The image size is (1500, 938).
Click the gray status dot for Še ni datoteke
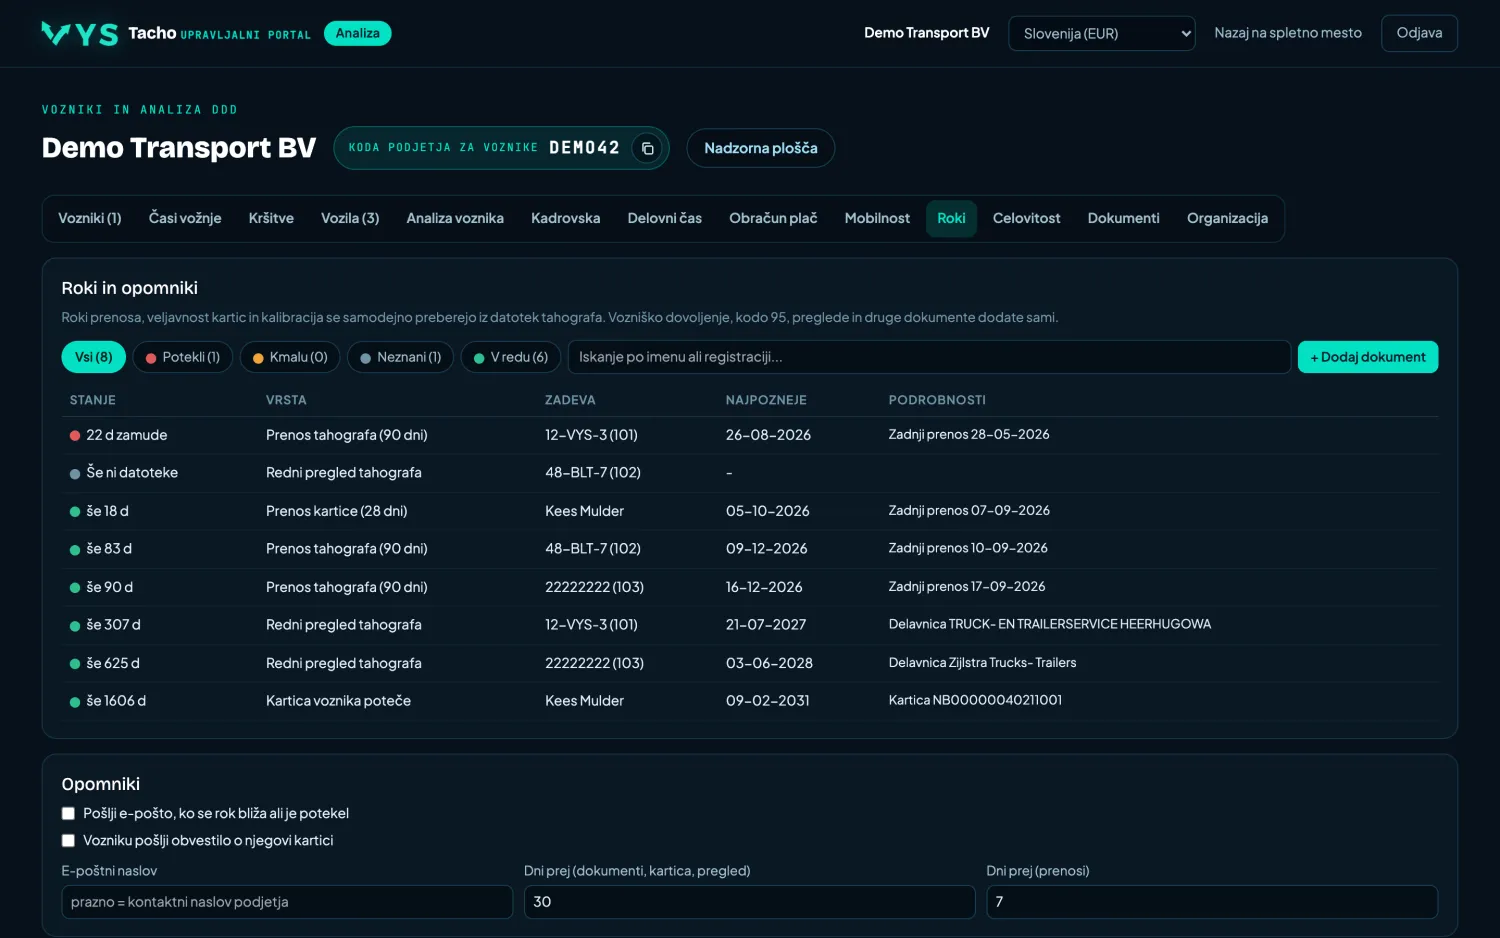(75, 474)
